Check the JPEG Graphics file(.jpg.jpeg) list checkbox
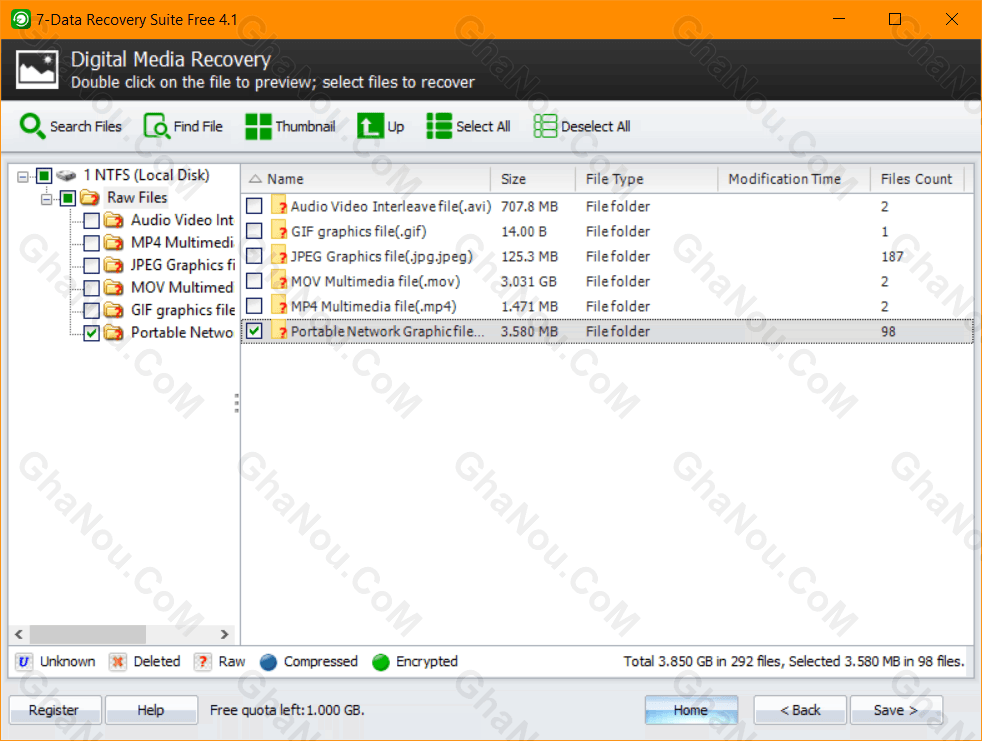Screen dimensions: 982x741 coord(254,256)
